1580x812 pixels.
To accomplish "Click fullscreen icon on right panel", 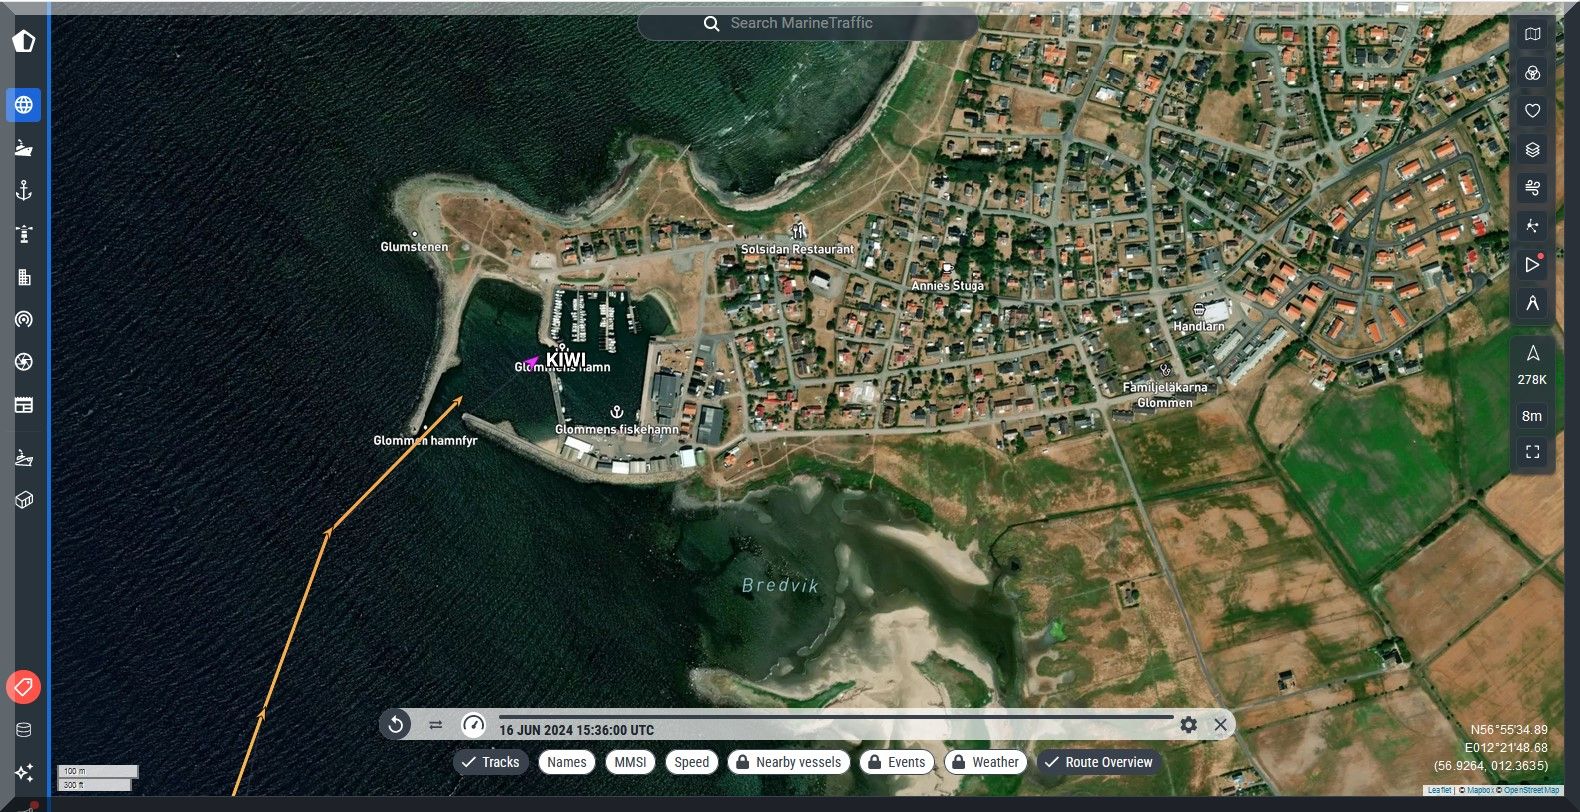I will 1532,452.
